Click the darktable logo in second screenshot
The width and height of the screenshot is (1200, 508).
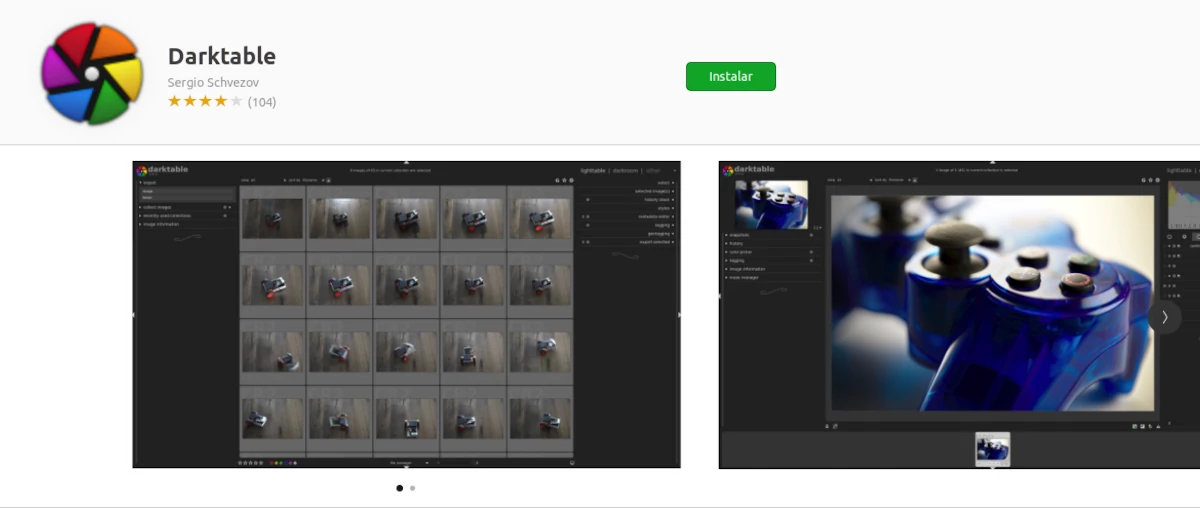tap(748, 170)
